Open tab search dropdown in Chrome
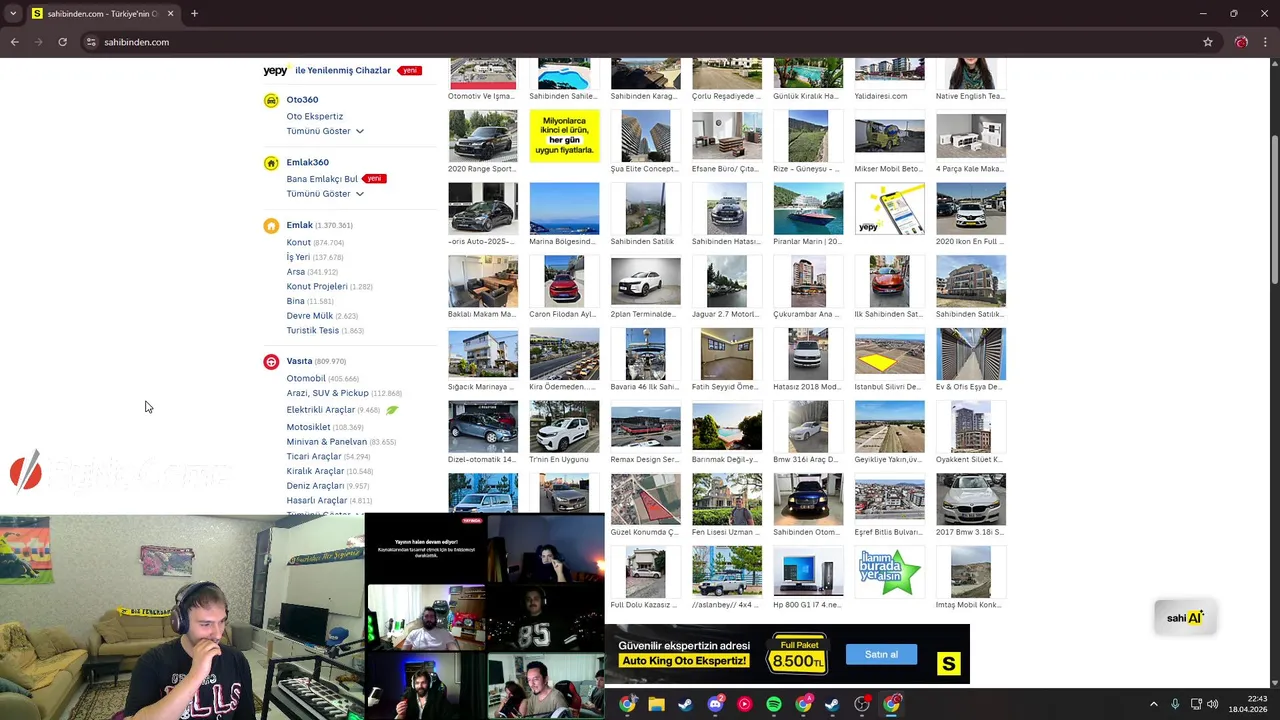 pyautogui.click(x=14, y=14)
